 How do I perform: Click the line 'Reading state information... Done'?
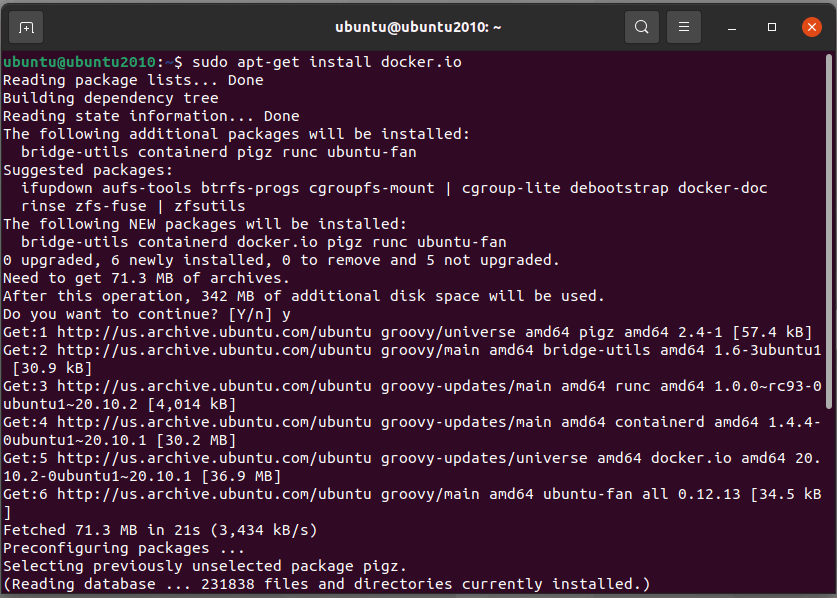pyautogui.click(x=151, y=116)
